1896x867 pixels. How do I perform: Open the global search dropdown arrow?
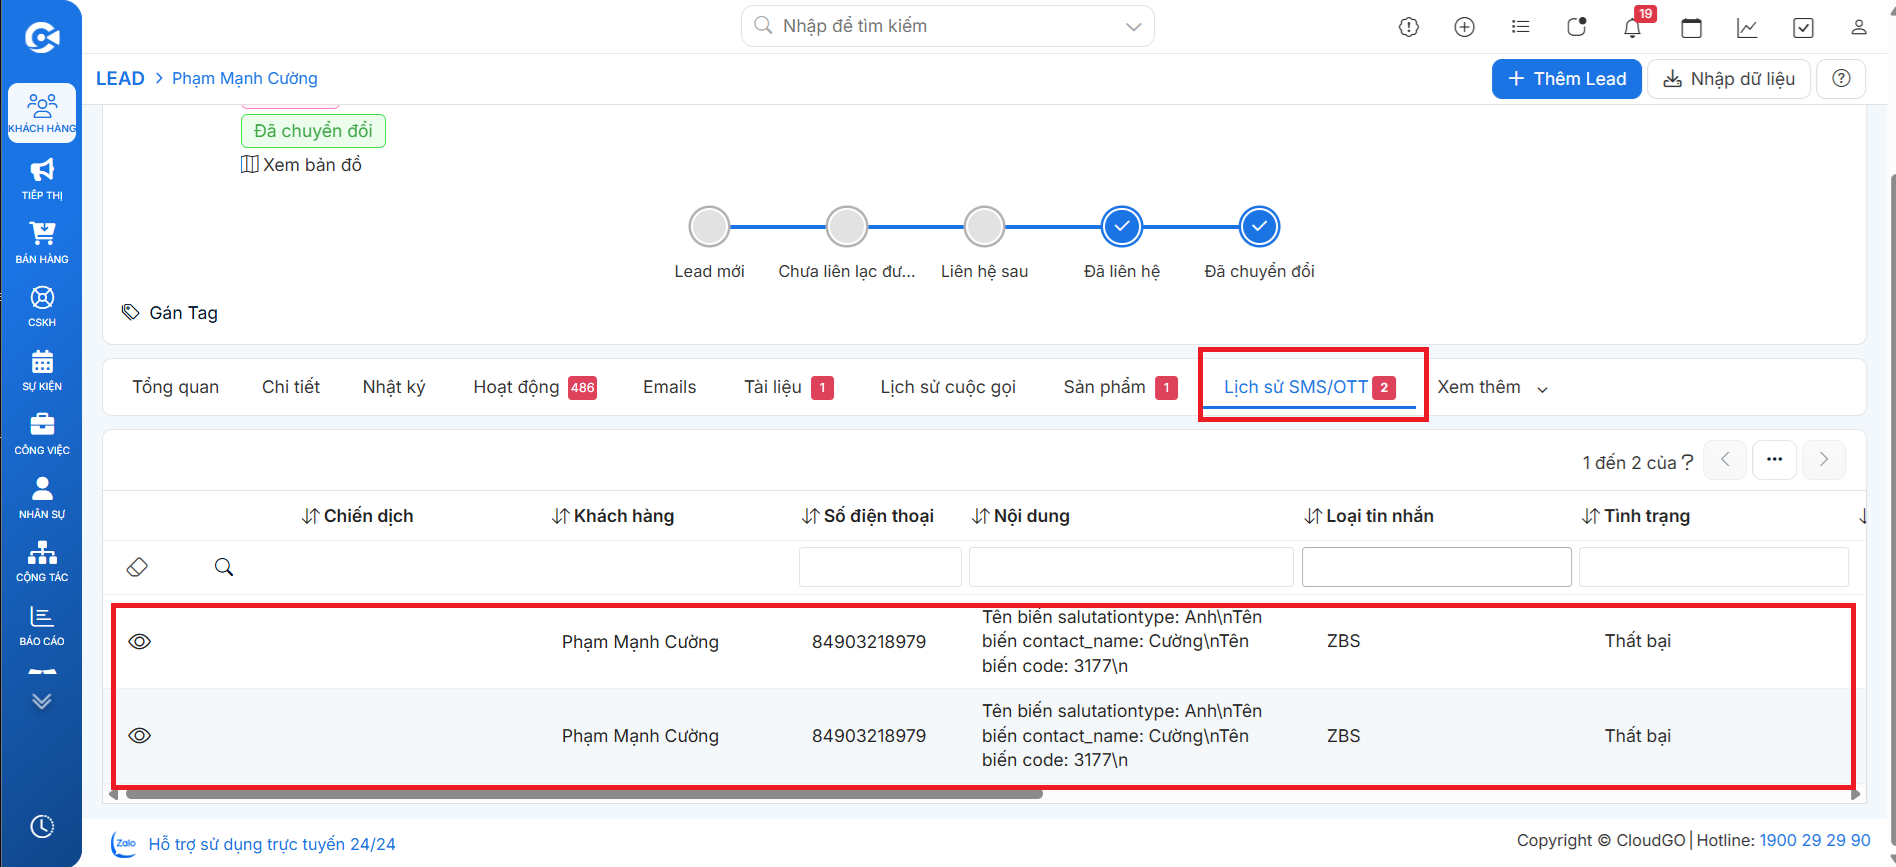pos(1133,26)
